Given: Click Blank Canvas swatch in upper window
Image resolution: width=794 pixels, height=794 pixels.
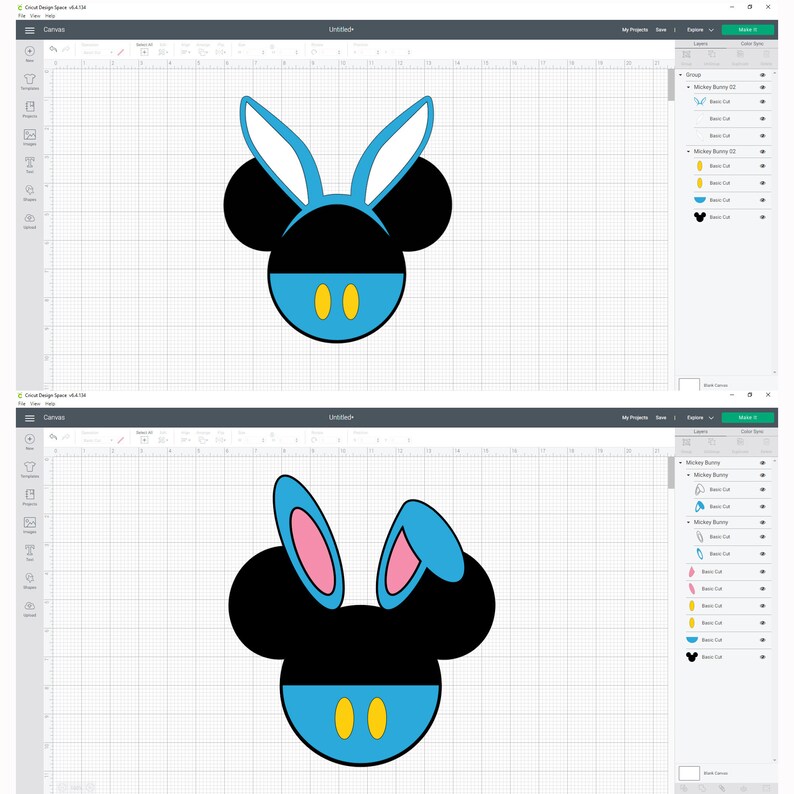Looking at the screenshot, I should pyautogui.click(x=689, y=384).
